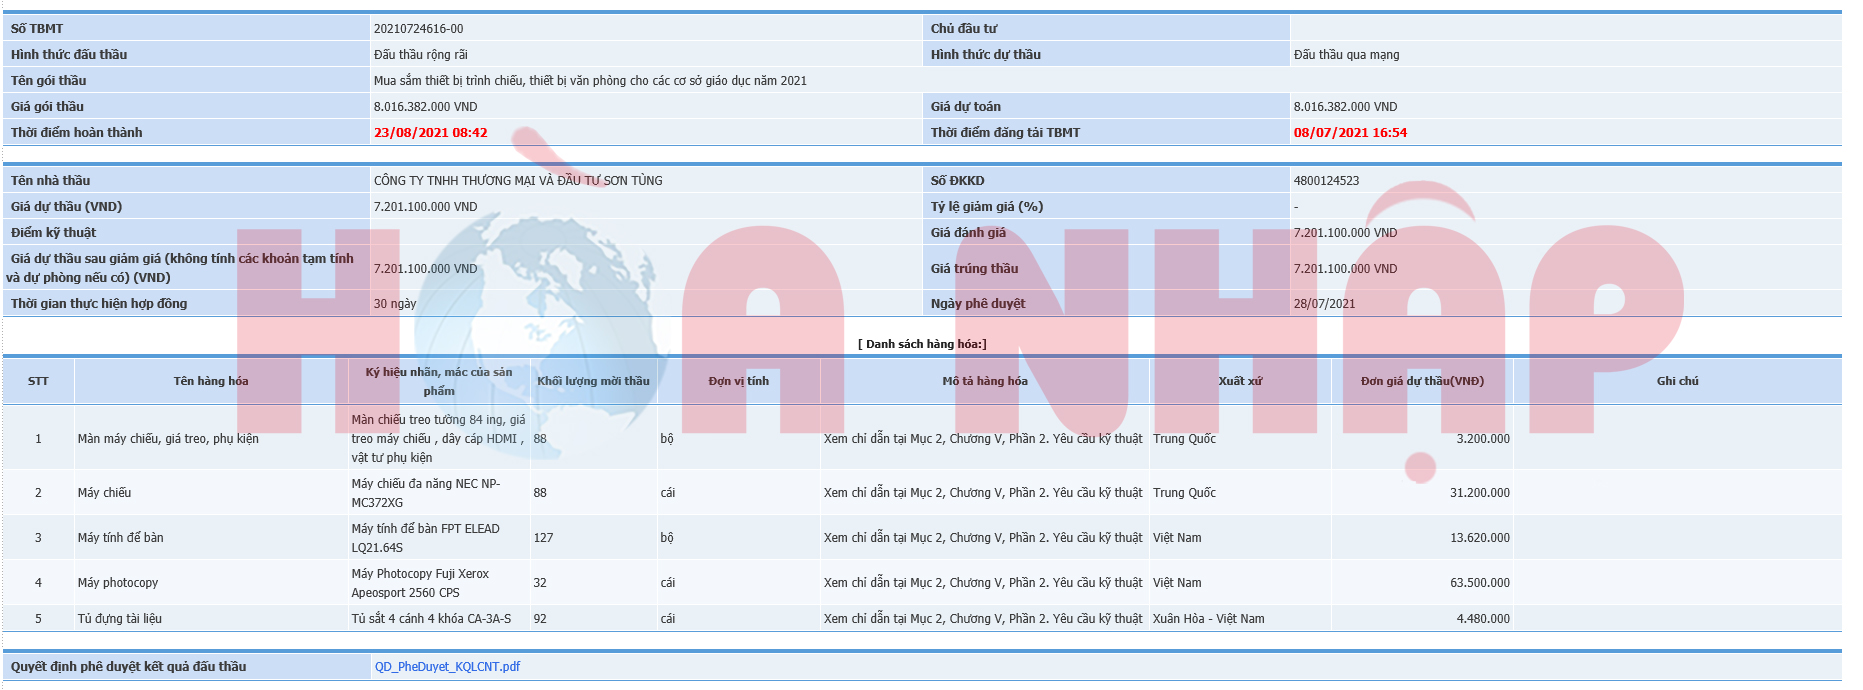Click the Máy tính để bàn item name

click(120, 538)
